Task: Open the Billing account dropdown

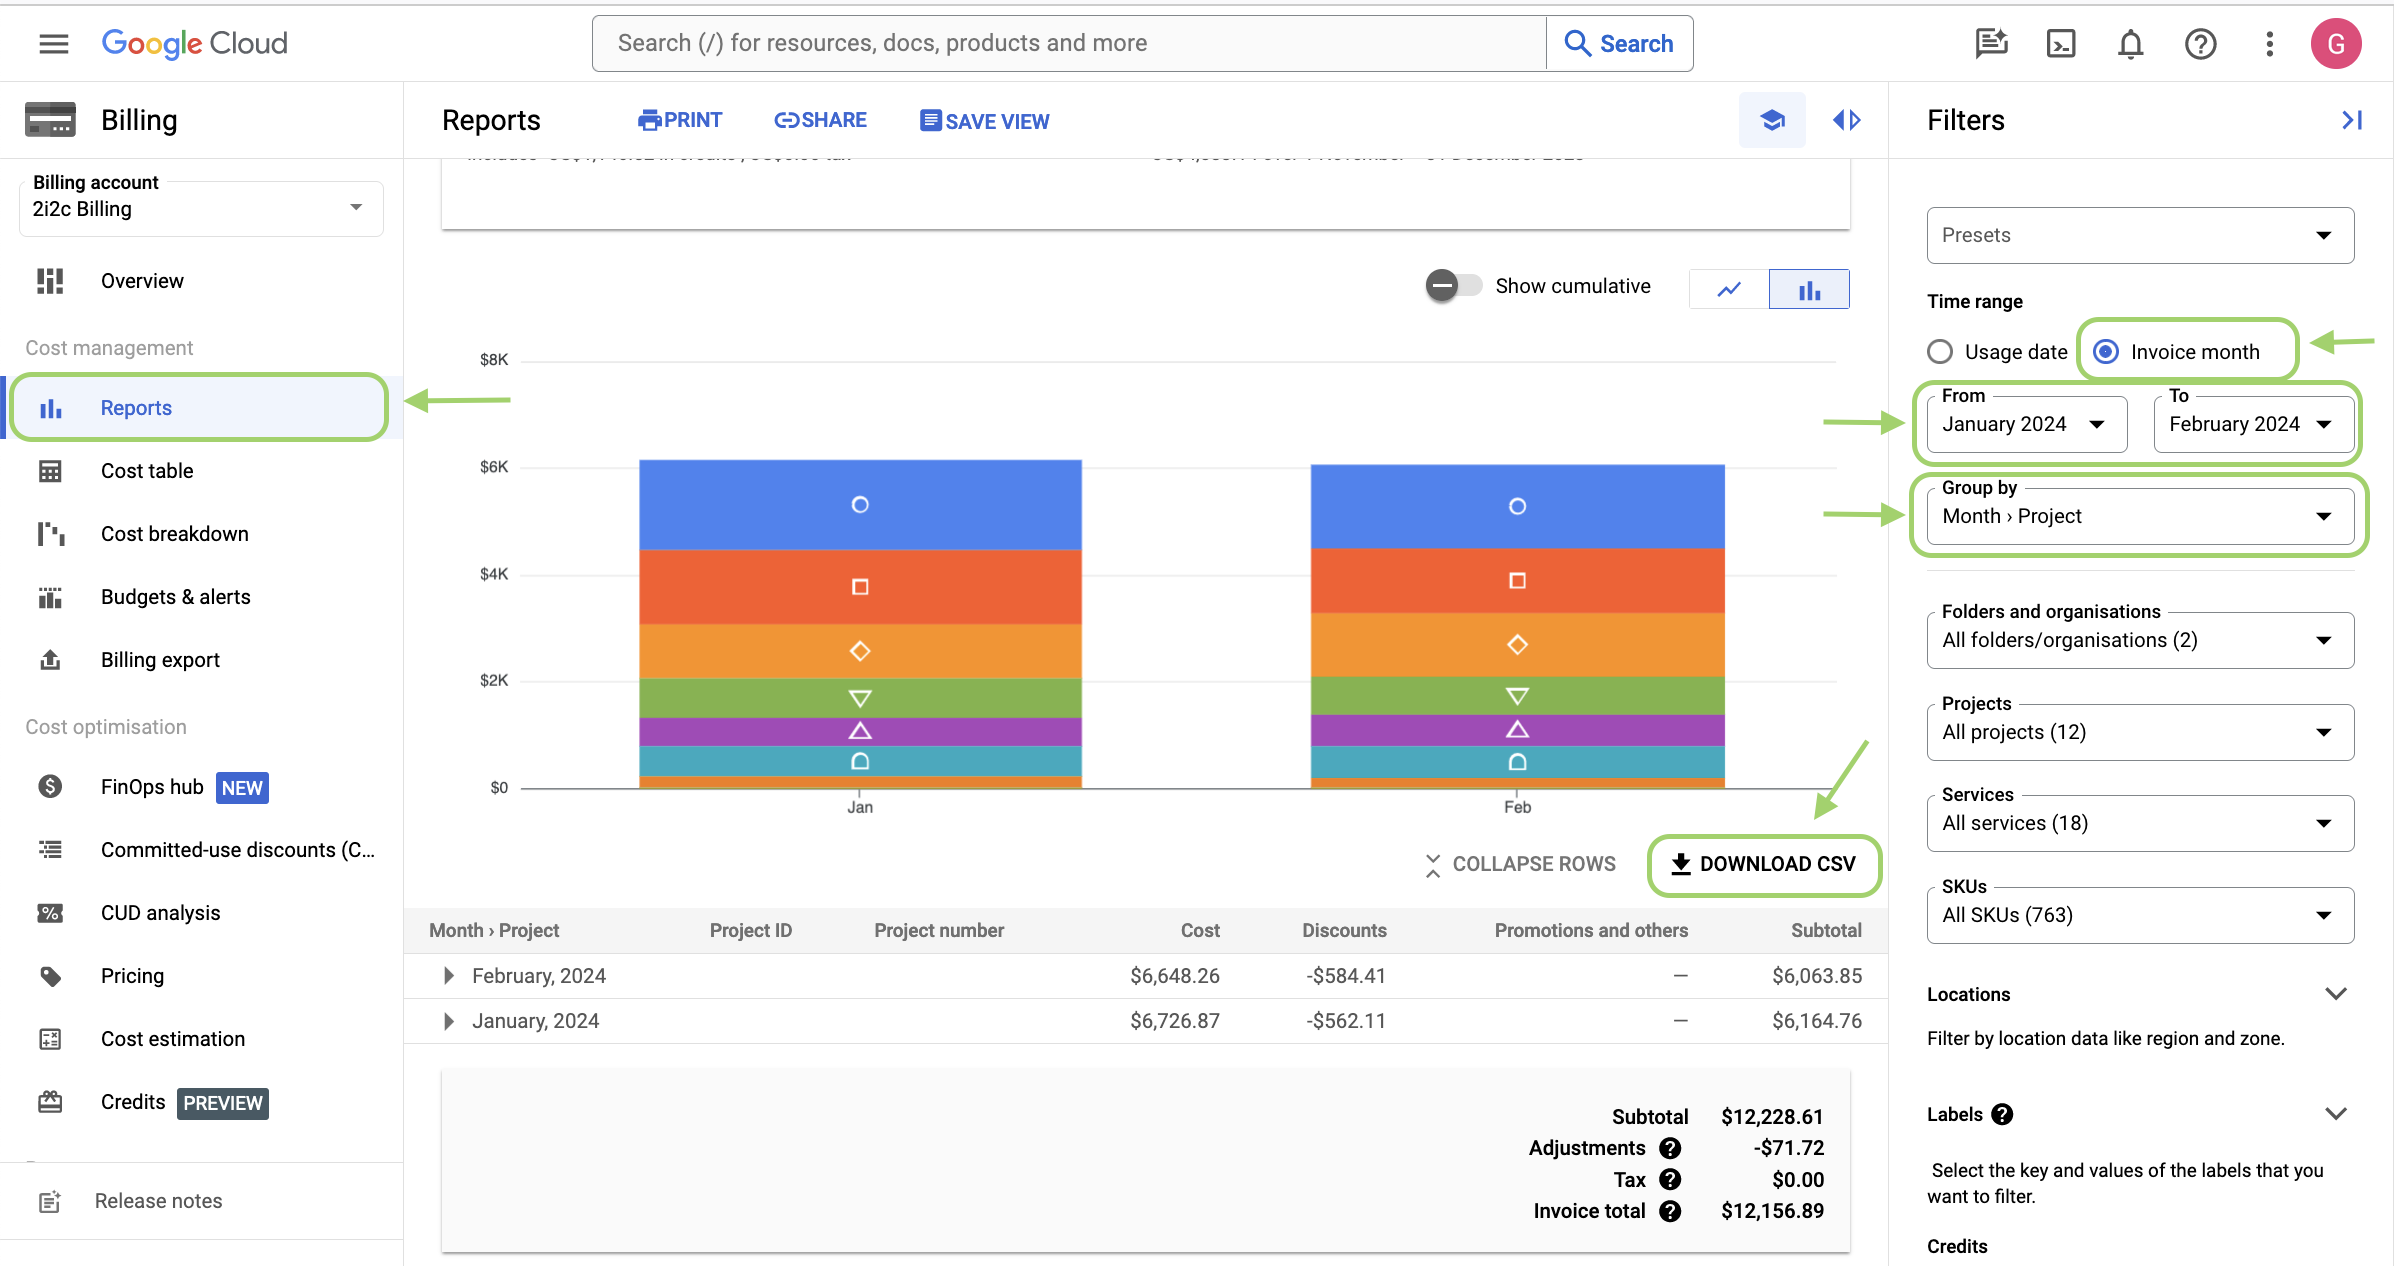Action: coord(201,209)
